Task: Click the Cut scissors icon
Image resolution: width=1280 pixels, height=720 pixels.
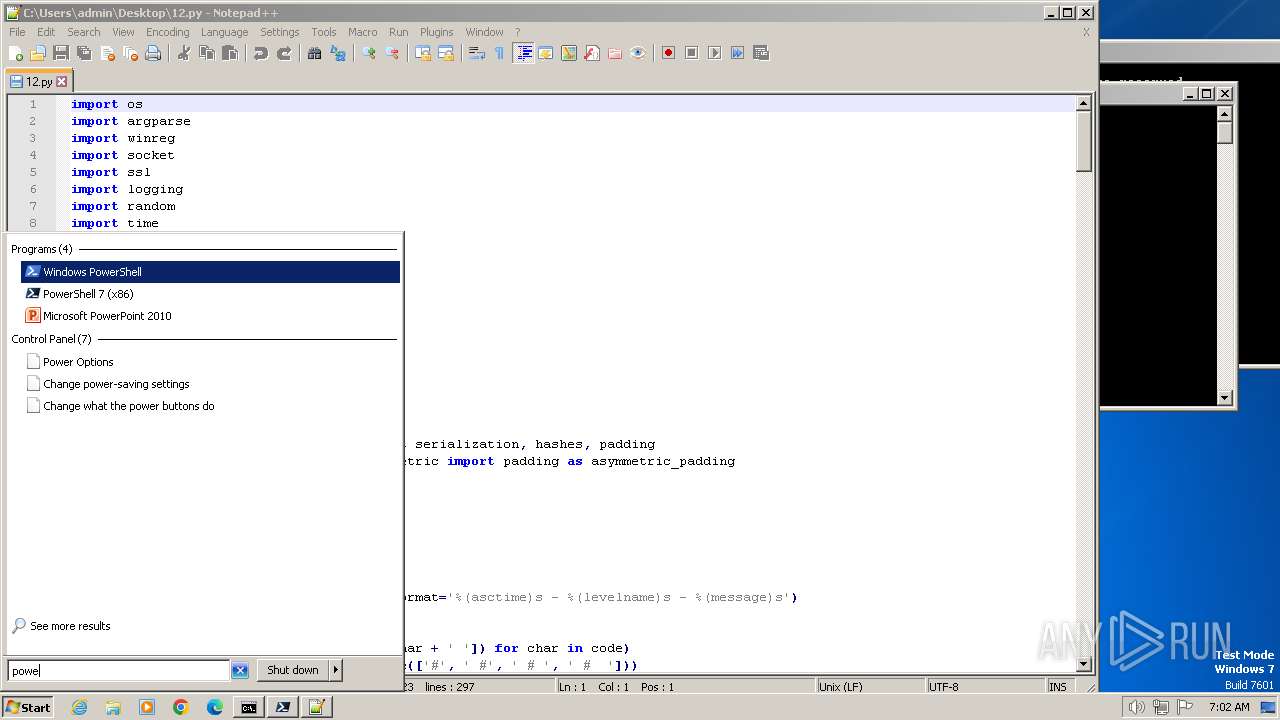Action: click(x=184, y=53)
